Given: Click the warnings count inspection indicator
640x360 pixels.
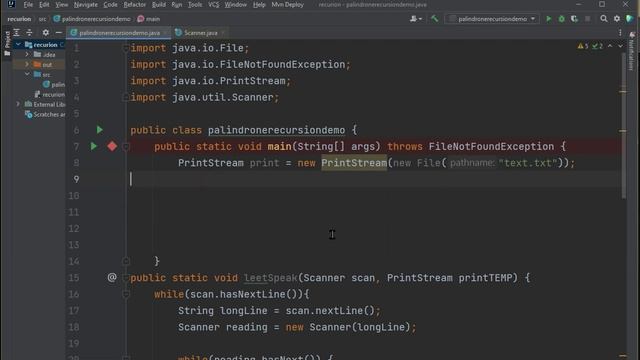Looking at the screenshot, I should tap(583, 46).
